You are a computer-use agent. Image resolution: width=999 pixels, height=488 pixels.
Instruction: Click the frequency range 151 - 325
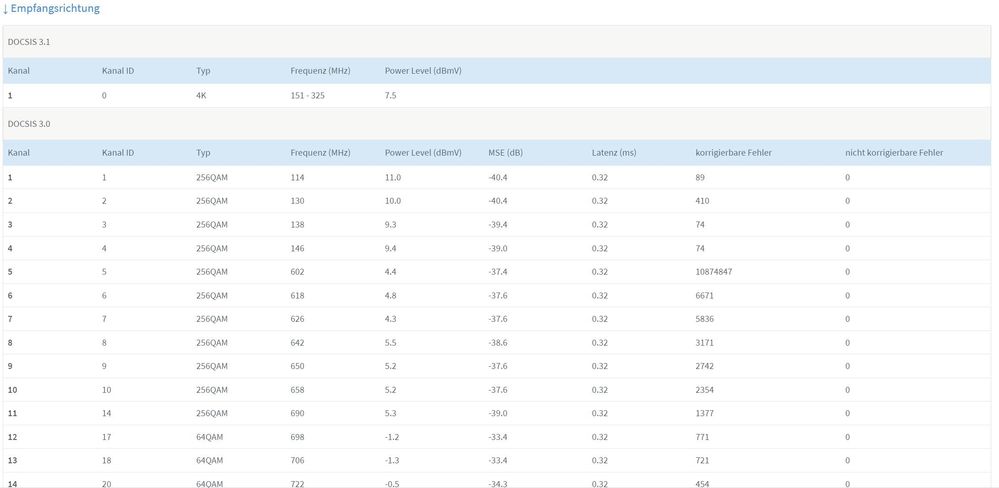[x=308, y=96]
